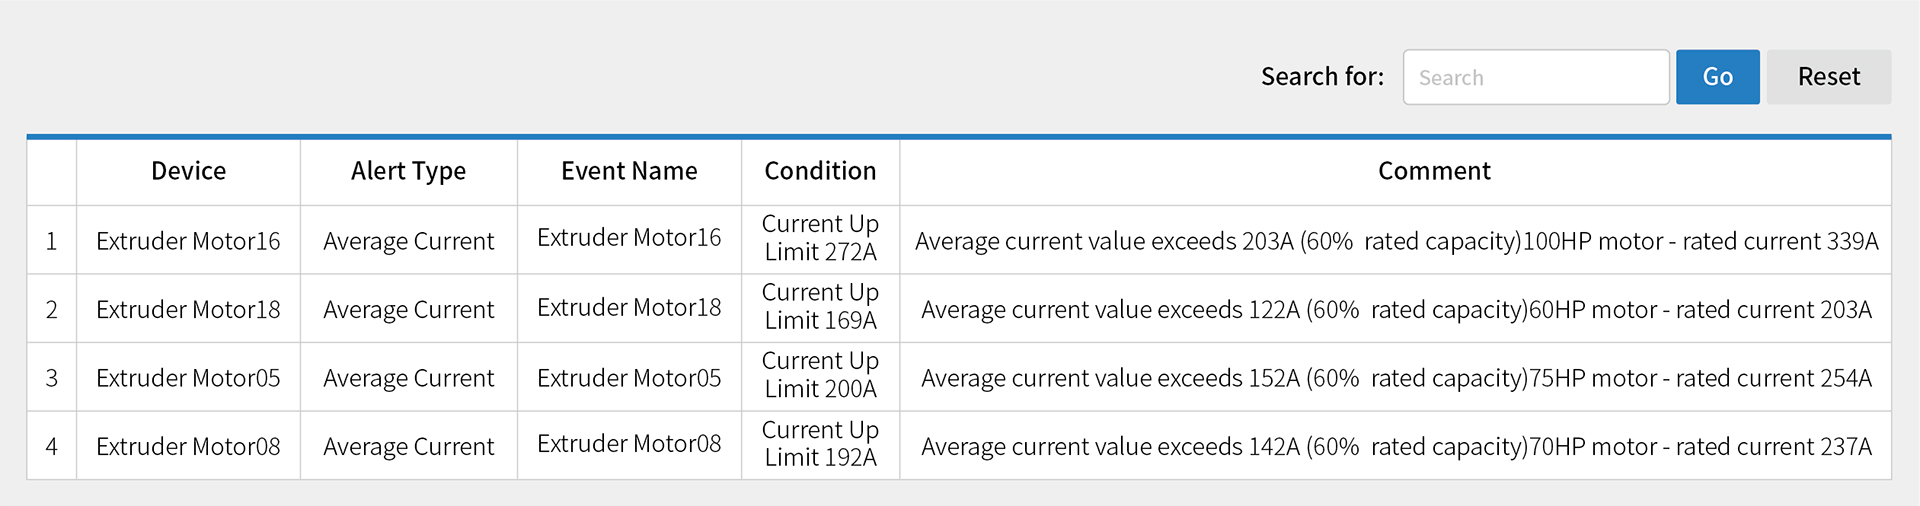This screenshot has height=506, width=1920.
Task: Click the comment mentioning 75HP motor
Action: click(x=1396, y=378)
